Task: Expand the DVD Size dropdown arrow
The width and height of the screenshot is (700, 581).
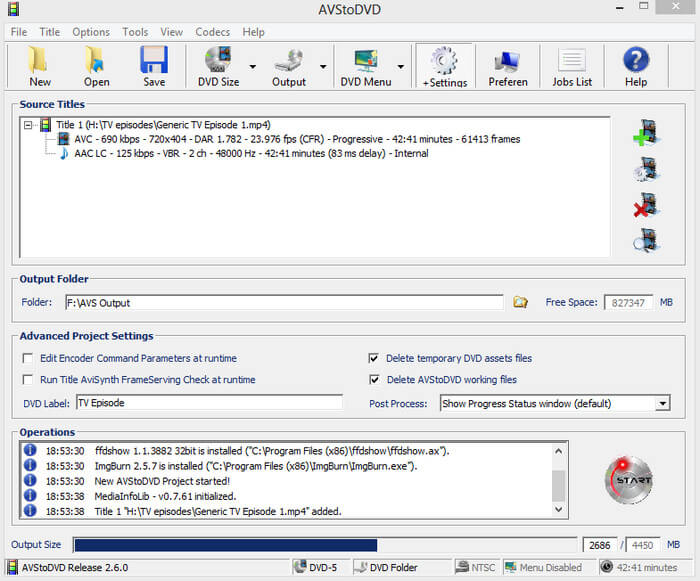Action: (x=253, y=67)
